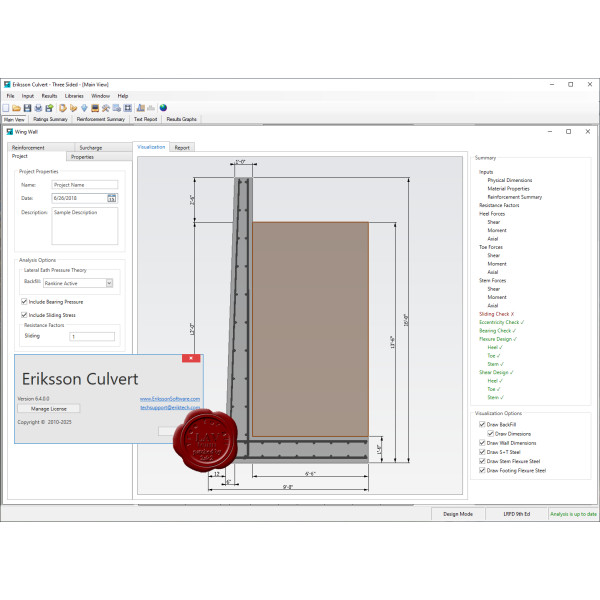Open the Help menu

(123, 96)
